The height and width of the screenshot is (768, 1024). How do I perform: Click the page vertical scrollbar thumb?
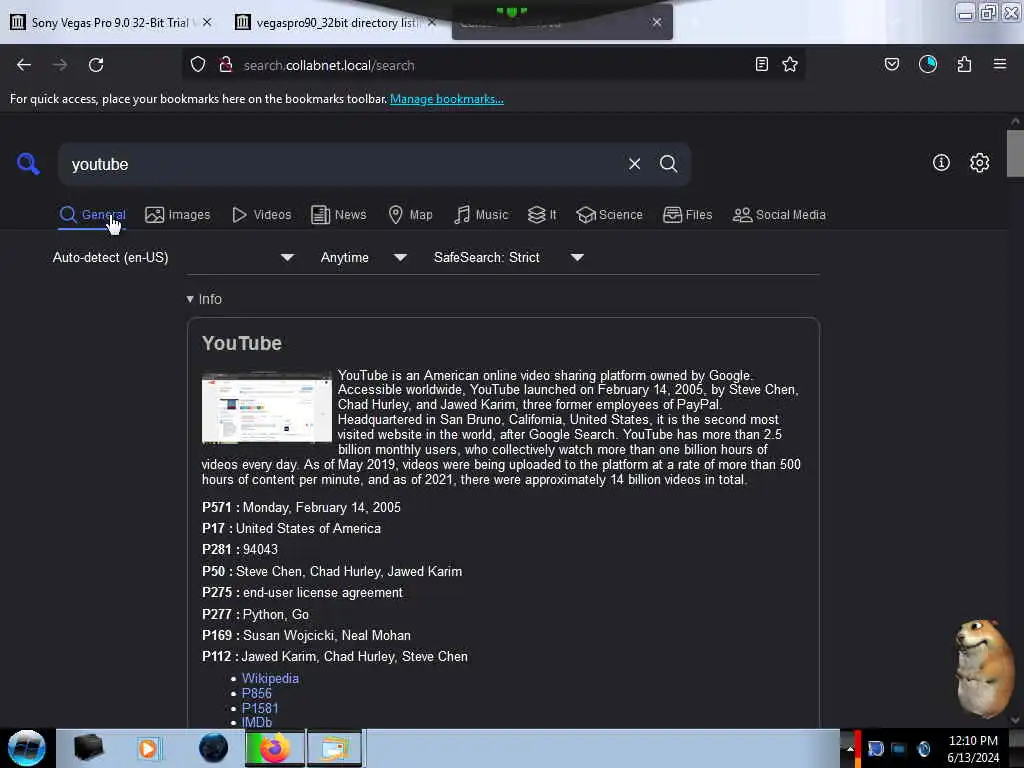click(1015, 153)
